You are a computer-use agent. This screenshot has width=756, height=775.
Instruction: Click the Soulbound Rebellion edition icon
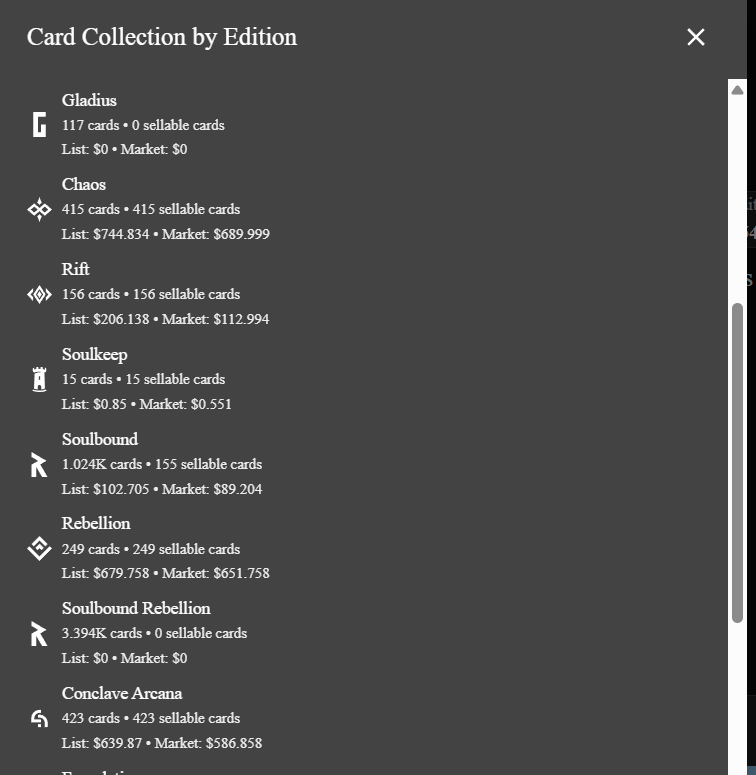coord(39,633)
